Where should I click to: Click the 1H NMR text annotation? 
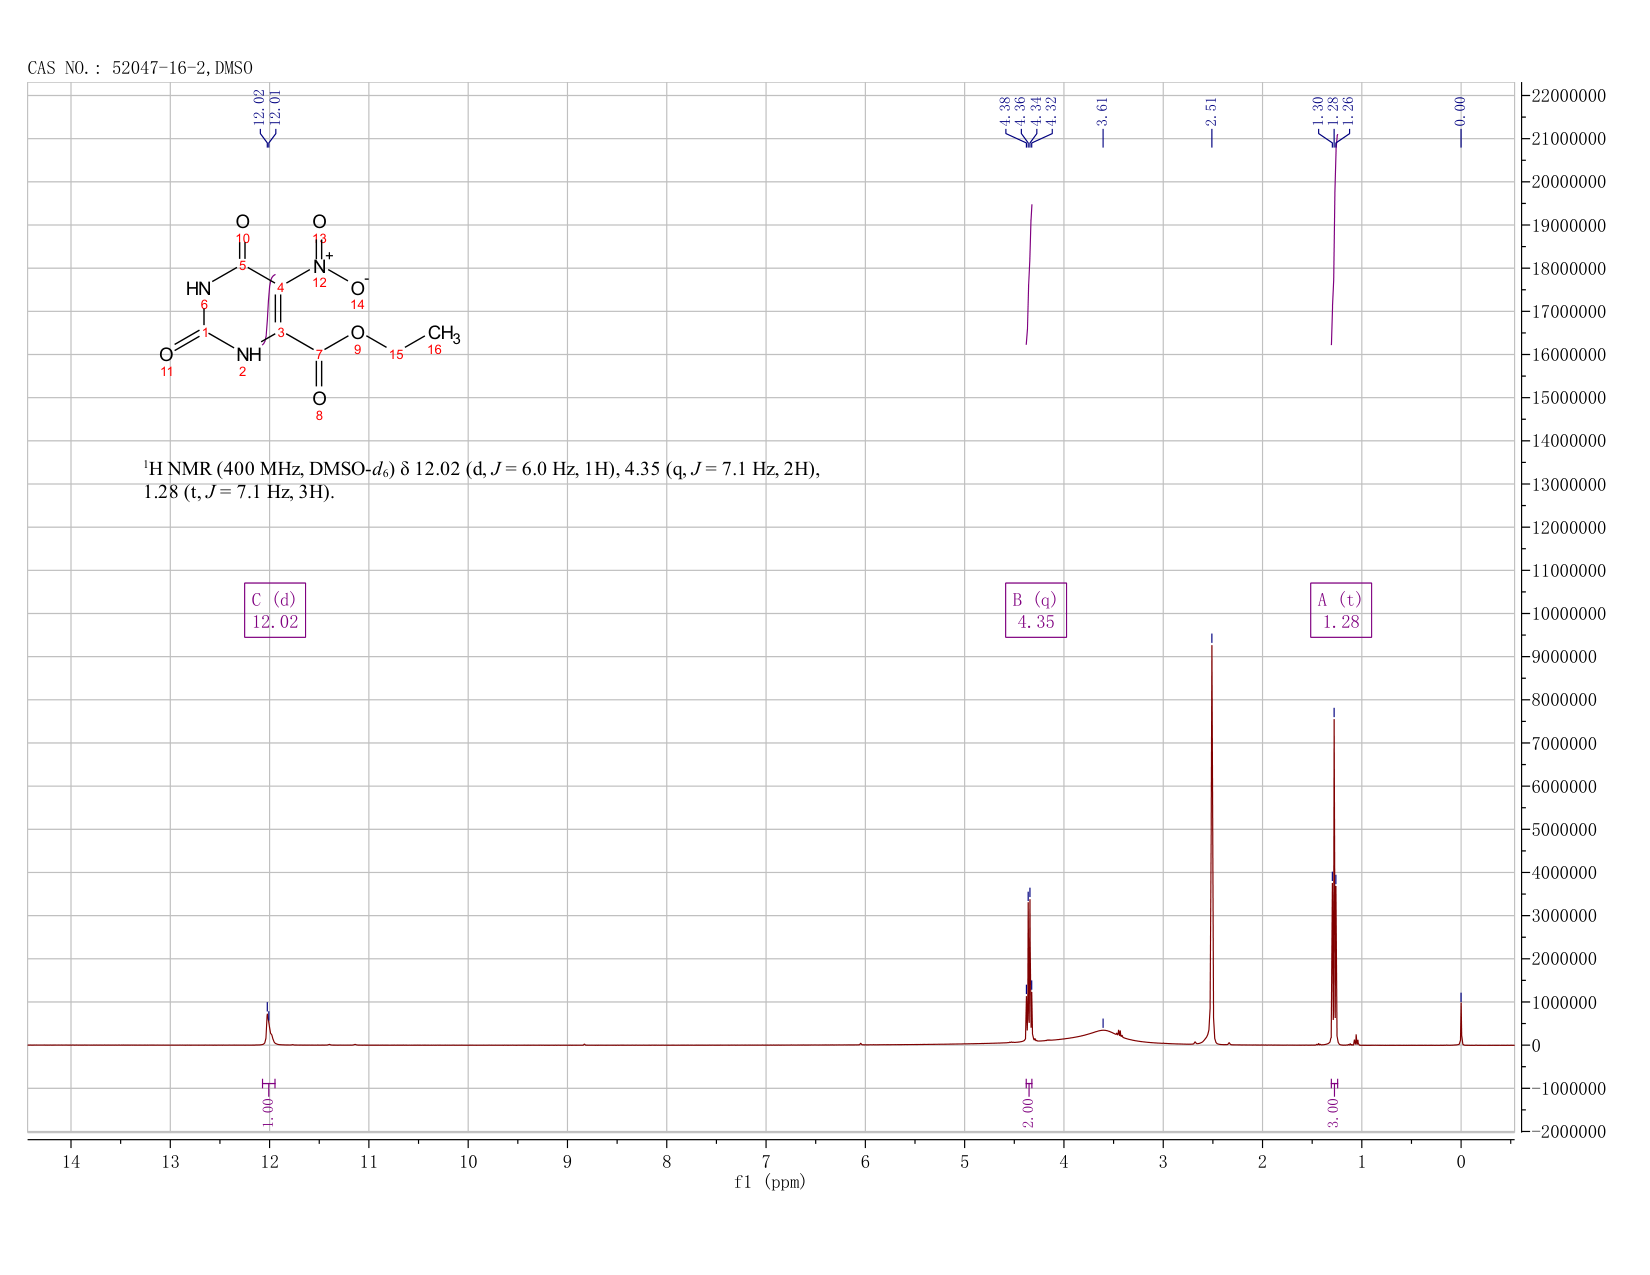pyautogui.click(x=482, y=480)
